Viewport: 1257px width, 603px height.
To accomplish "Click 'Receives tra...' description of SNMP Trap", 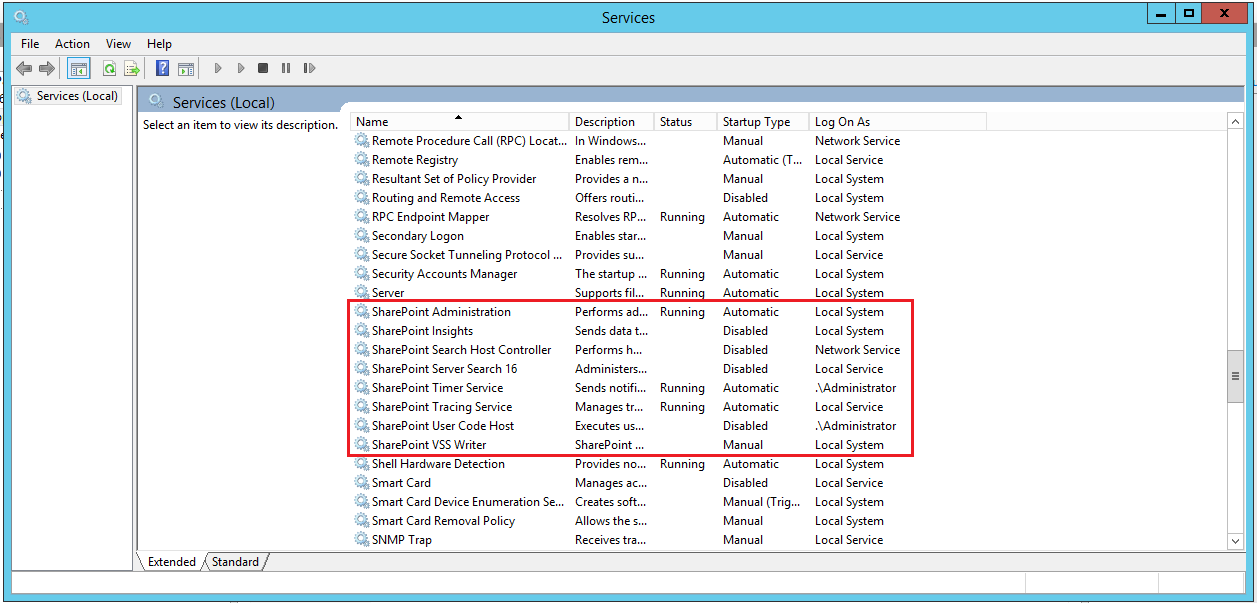I will [611, 540].
